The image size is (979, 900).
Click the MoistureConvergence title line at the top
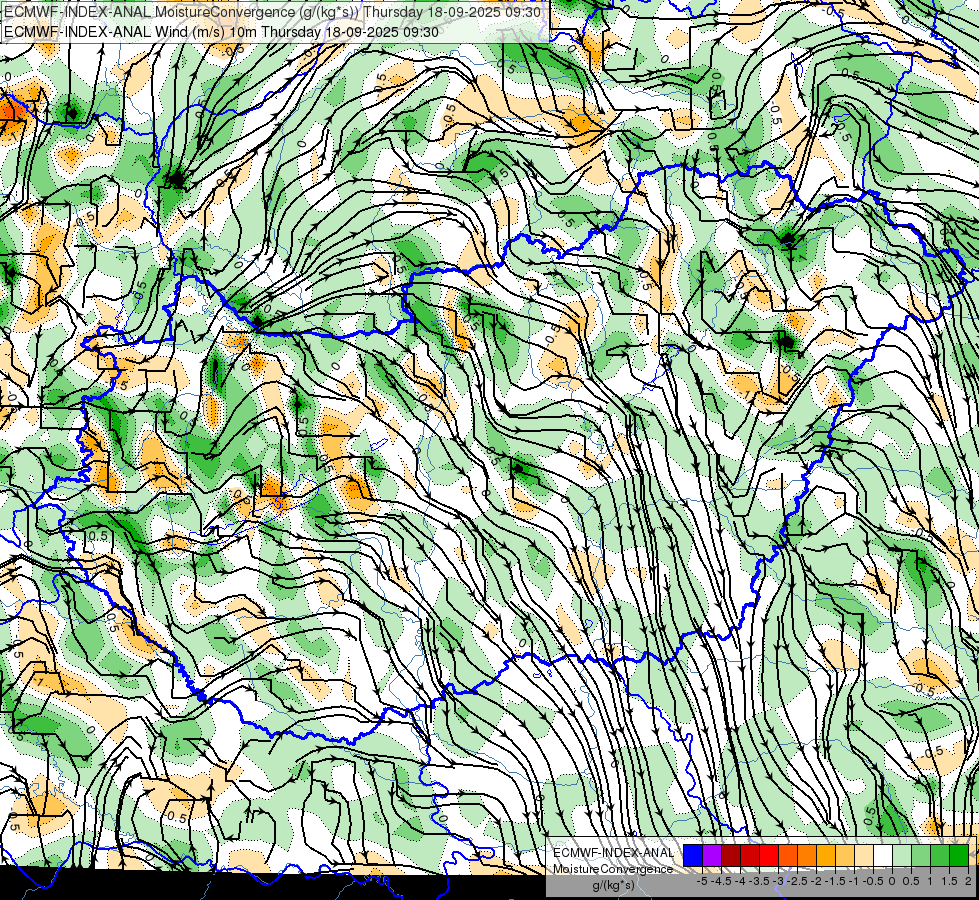pyautogui.click(x=272, y=12)
